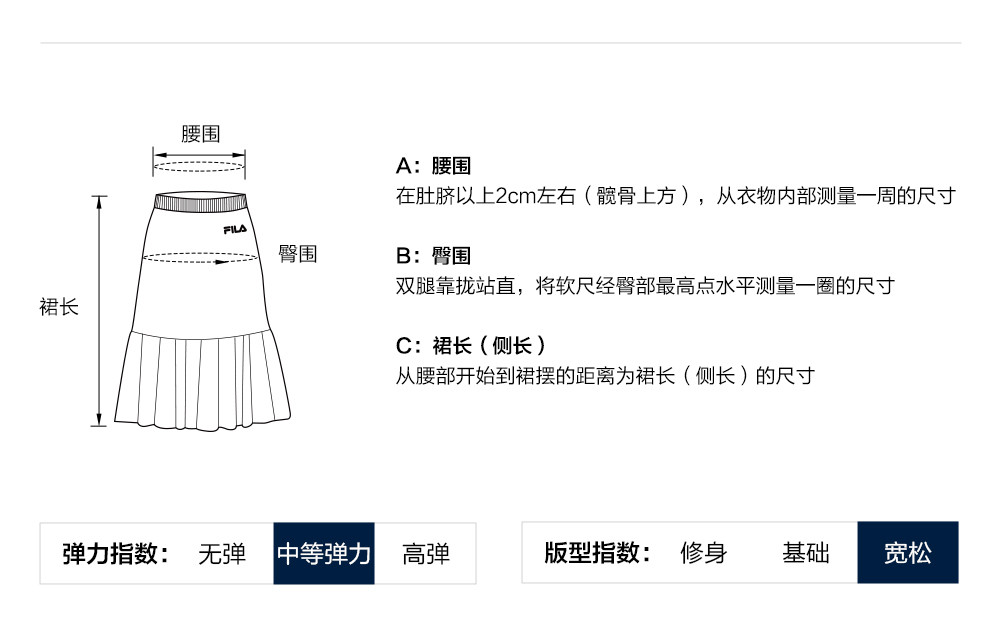The height and width of the screenshot is (640, 1000).
Task: Click the FILA logo on the skirt
Action: pyautogui.click(x=235, y=229)
